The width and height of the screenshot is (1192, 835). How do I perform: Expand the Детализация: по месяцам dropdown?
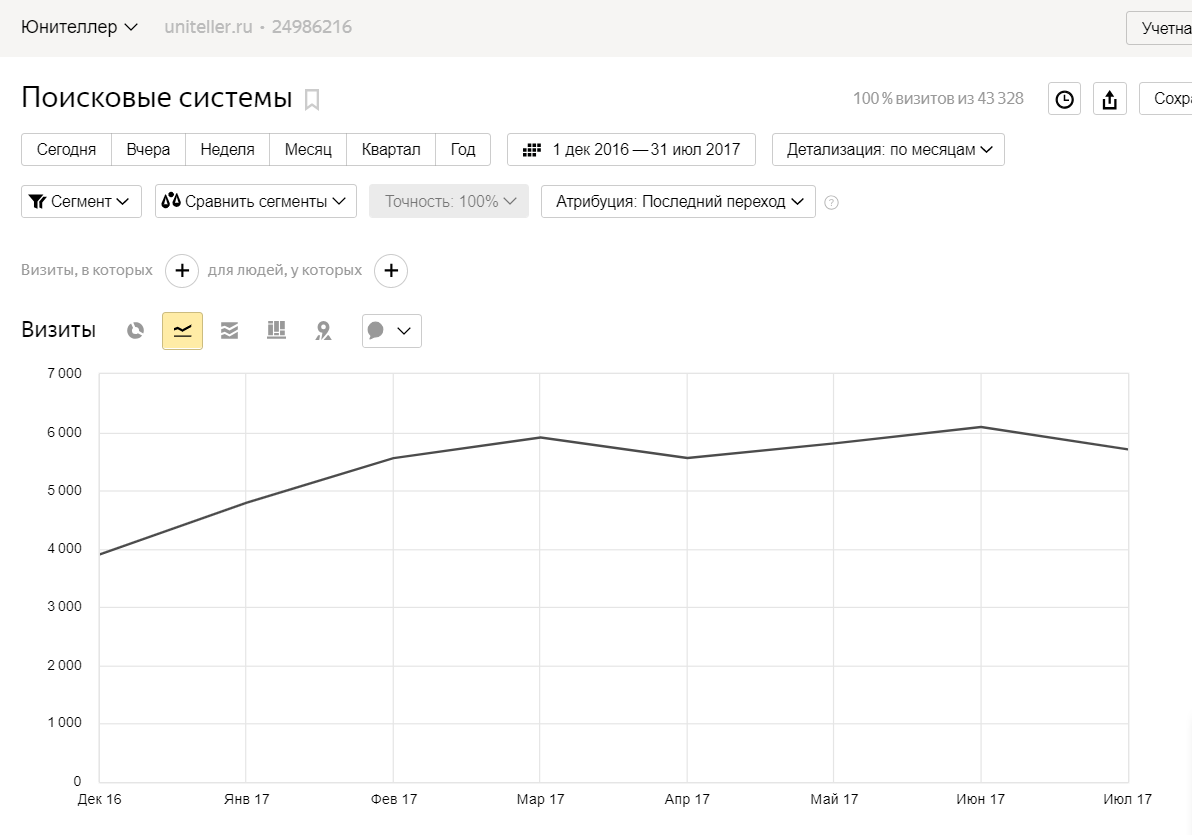[888, 150]
